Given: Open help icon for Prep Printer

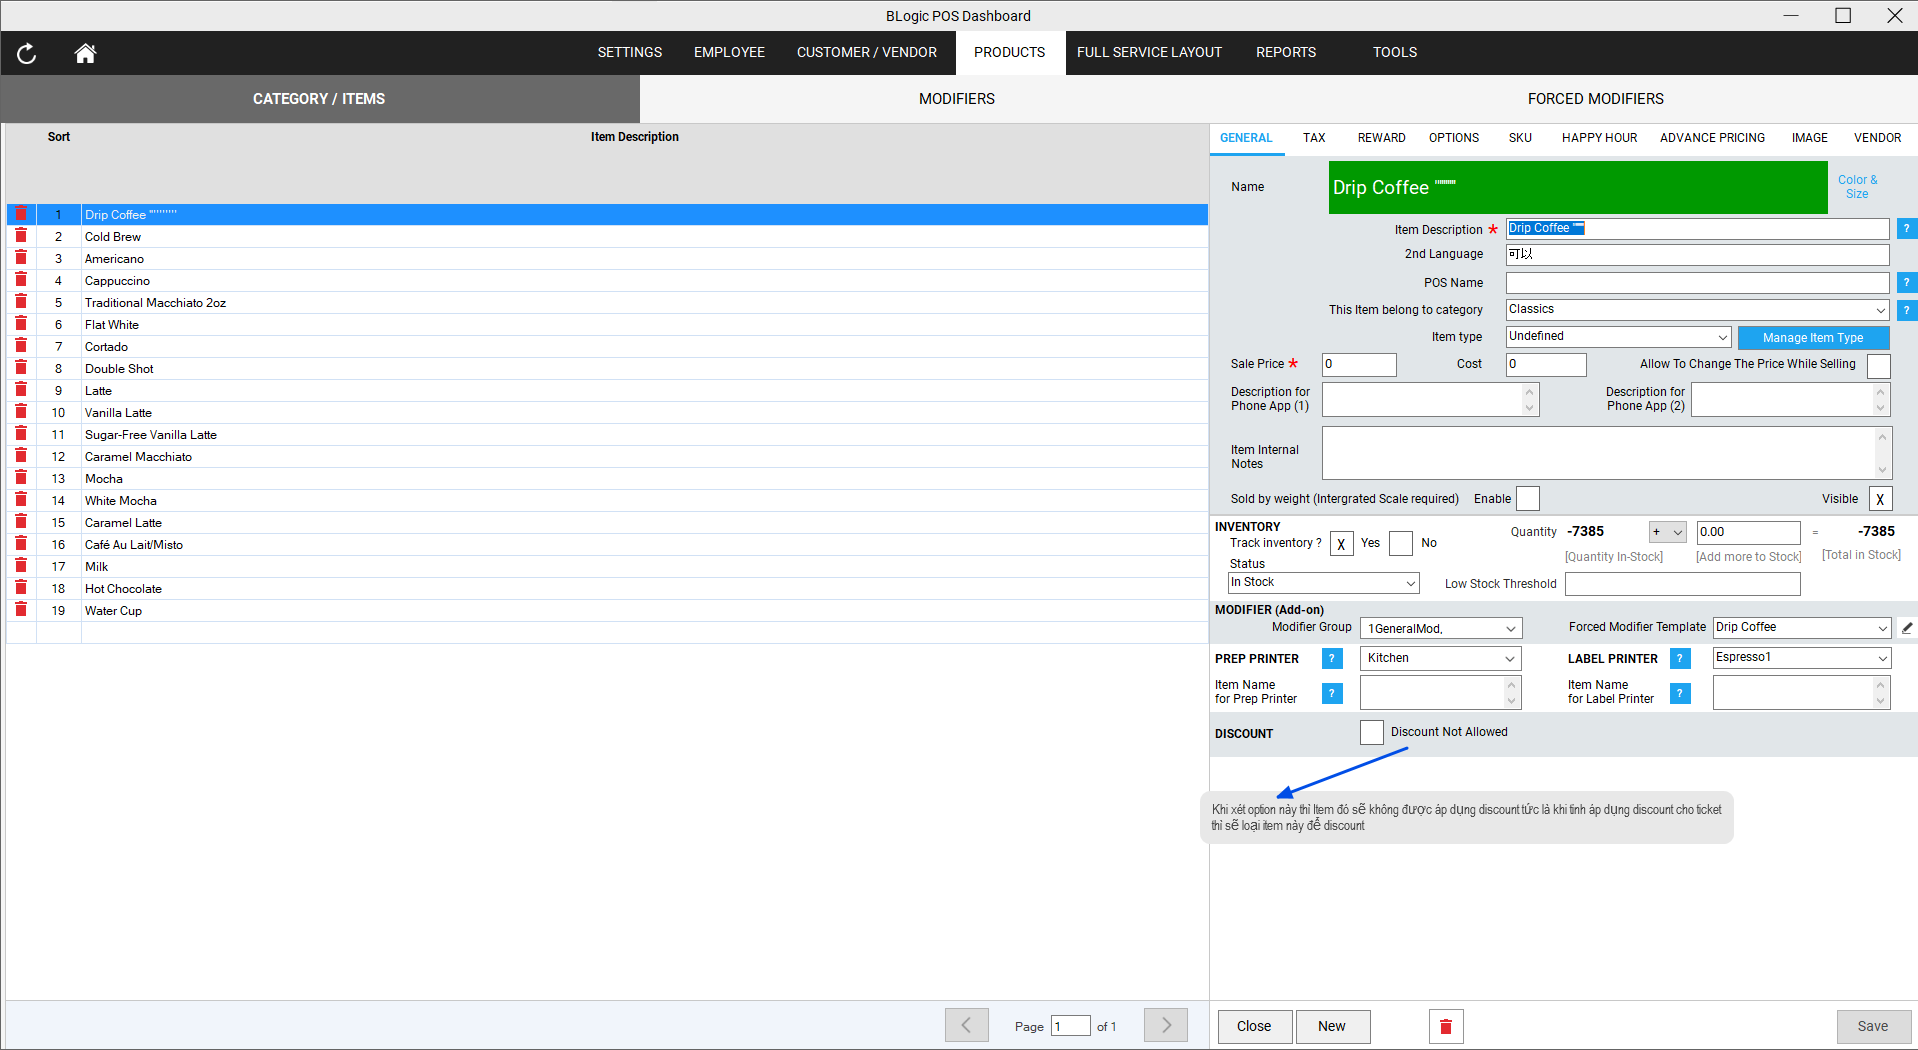Looking at the screenshot, I should tap(1332, 659).
